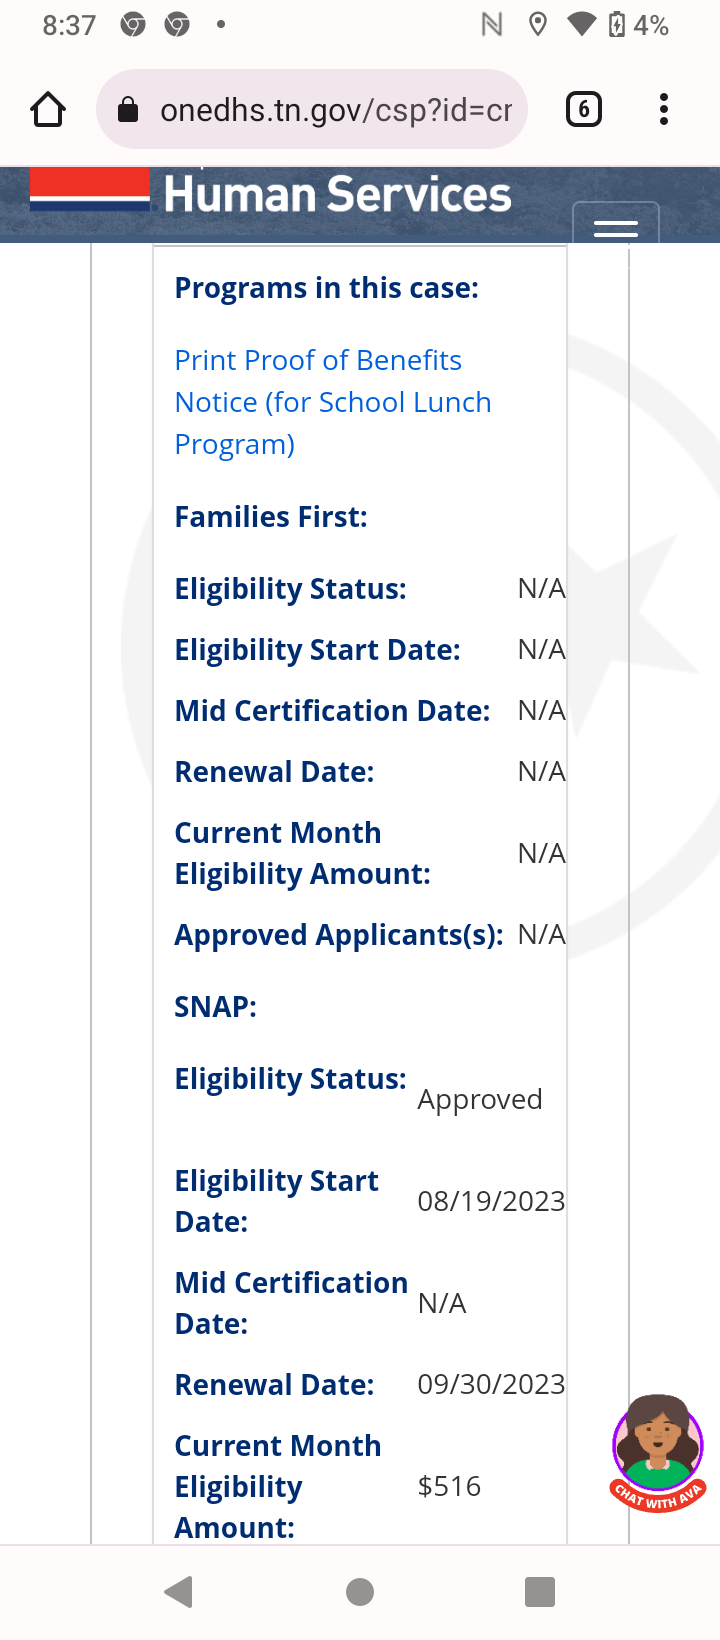Open the tab switcher showing 6 tabs
This screenshot has height=1640, width=720.
(584, 109)
